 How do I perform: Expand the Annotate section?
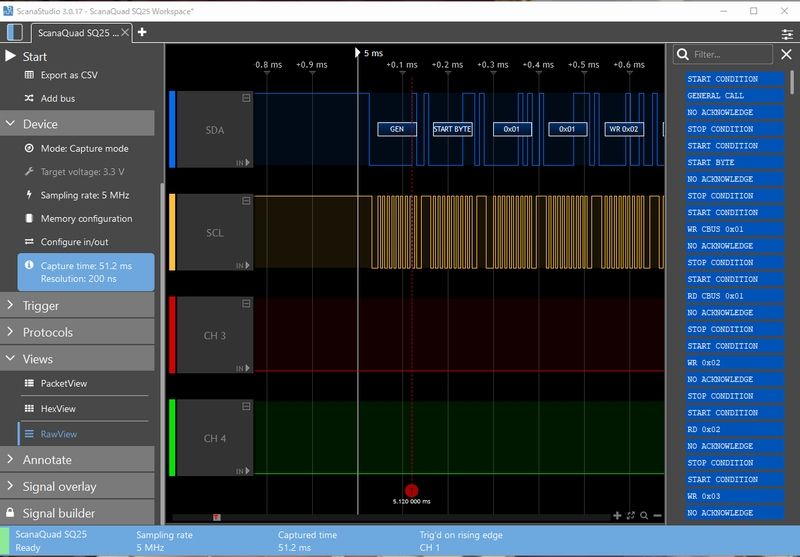(78, 460)
